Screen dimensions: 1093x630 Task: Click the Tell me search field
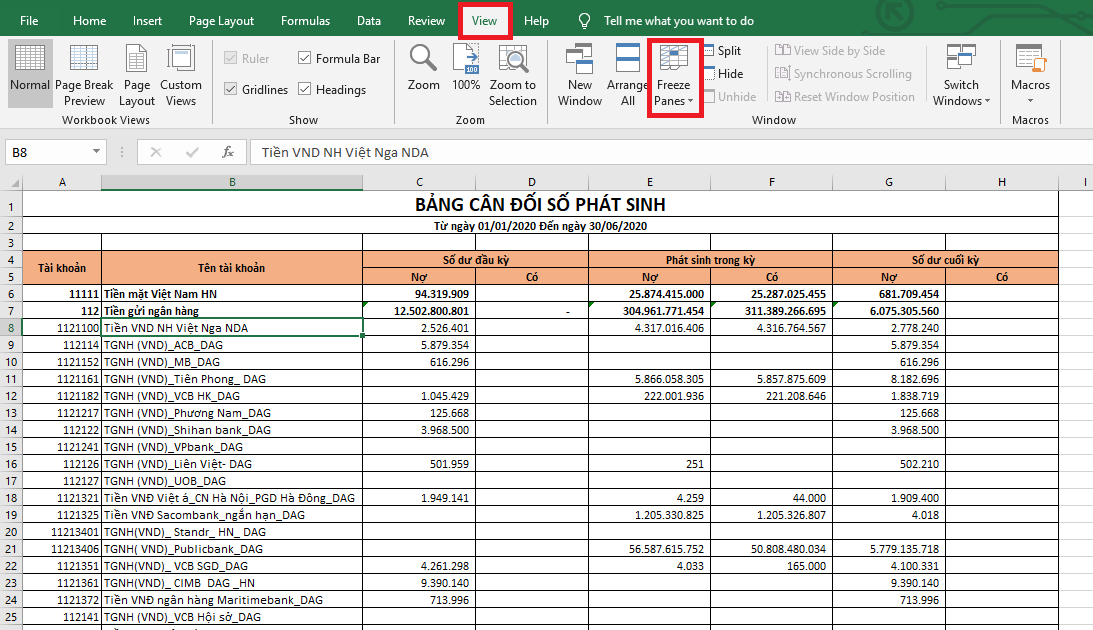678,21
